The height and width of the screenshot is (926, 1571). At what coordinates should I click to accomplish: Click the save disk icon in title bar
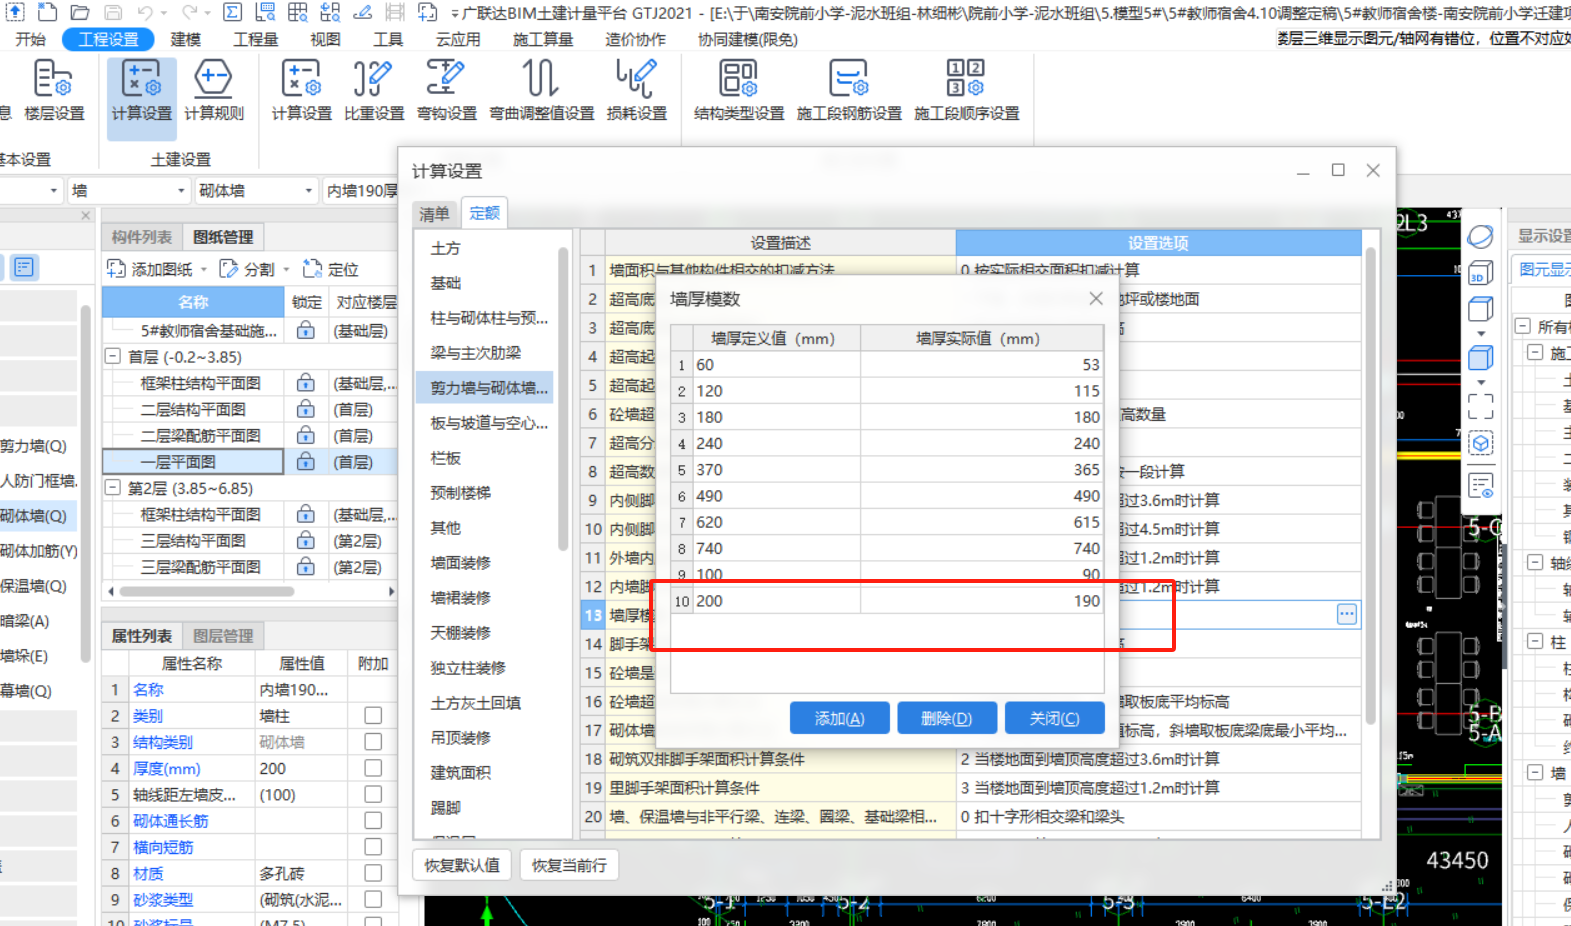[113, 12]
